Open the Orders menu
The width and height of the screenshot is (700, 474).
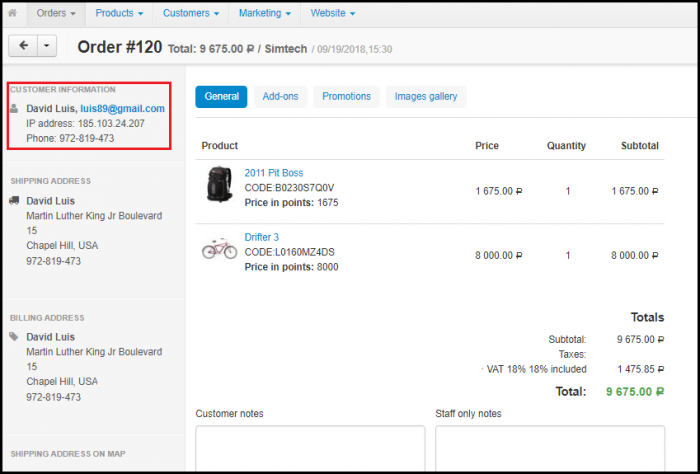coord(56,13)
